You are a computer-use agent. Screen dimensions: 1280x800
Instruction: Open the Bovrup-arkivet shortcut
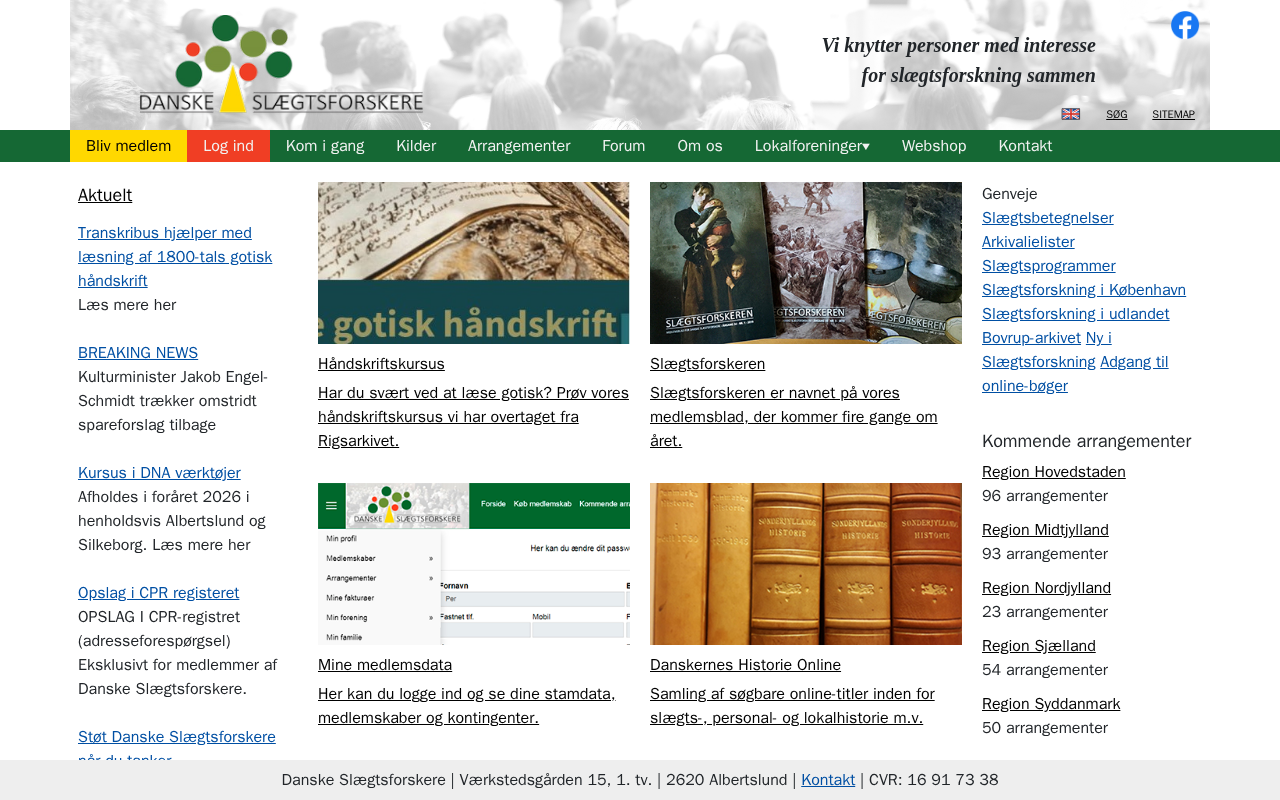1031,338
